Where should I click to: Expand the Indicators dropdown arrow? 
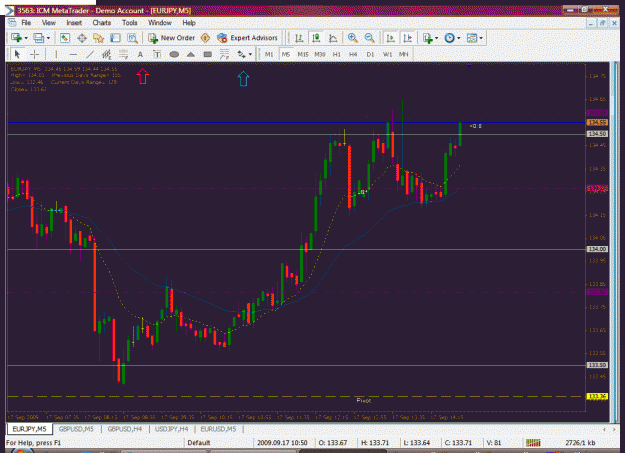(x=436, y=38)
